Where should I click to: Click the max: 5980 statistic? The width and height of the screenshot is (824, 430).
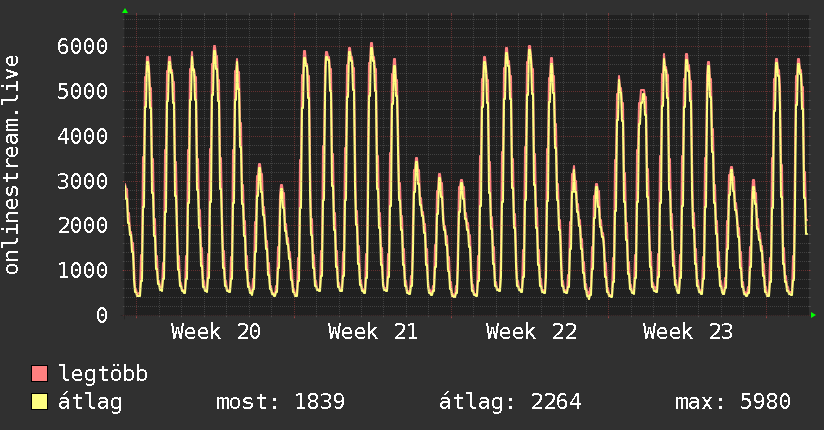pyautogui.click(x=733, y=402)
